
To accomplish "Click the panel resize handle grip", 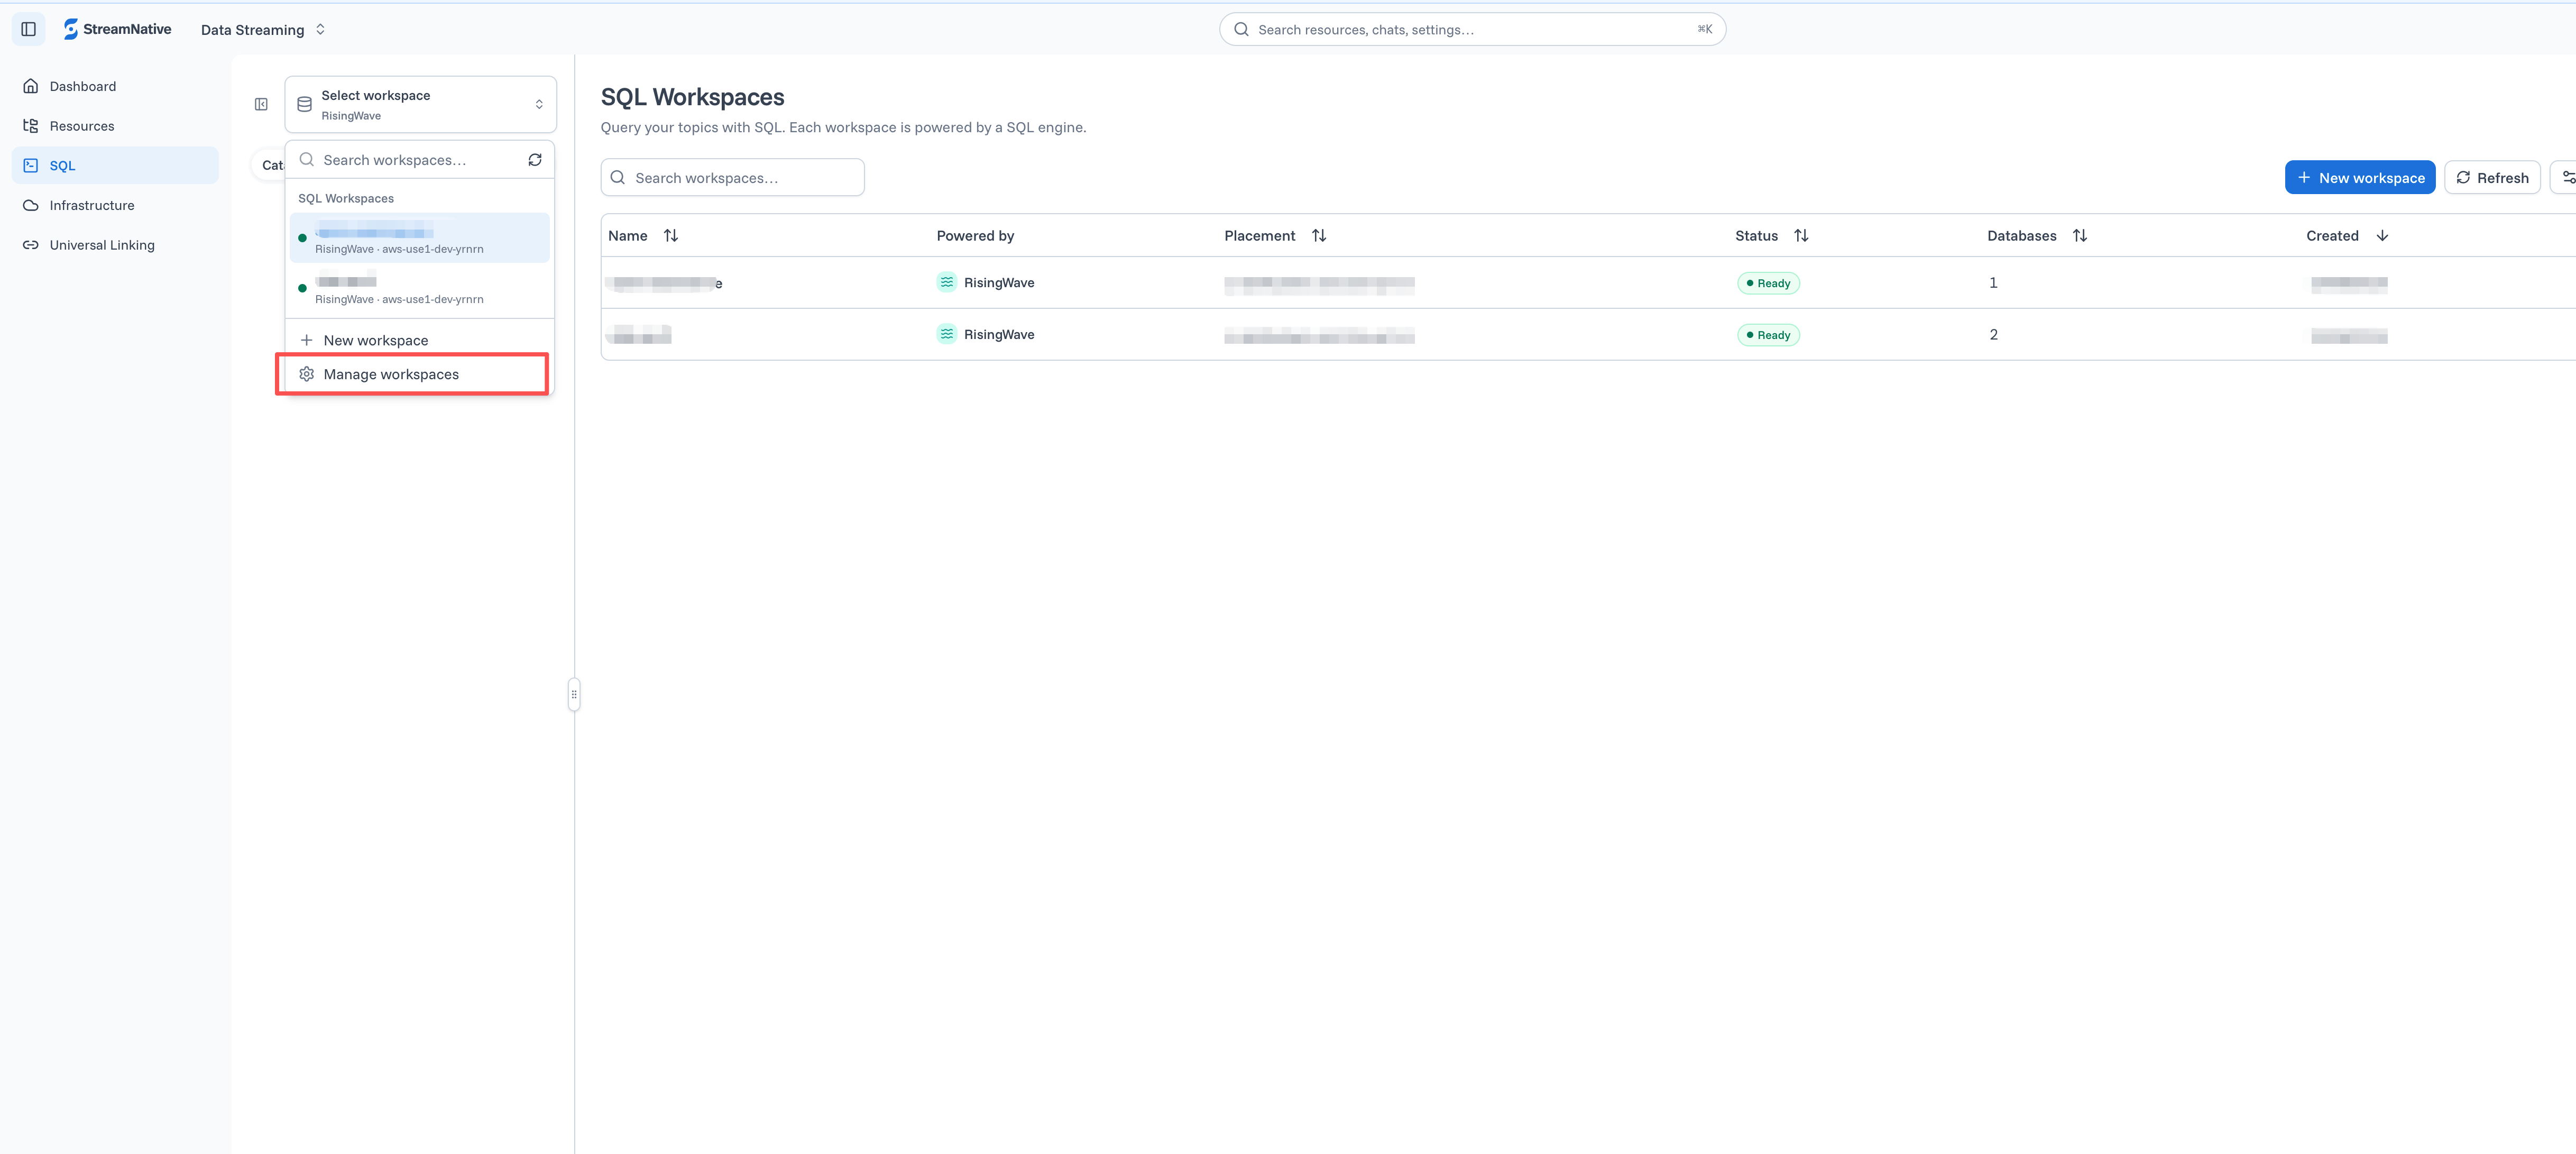I will tap(574, 694).
